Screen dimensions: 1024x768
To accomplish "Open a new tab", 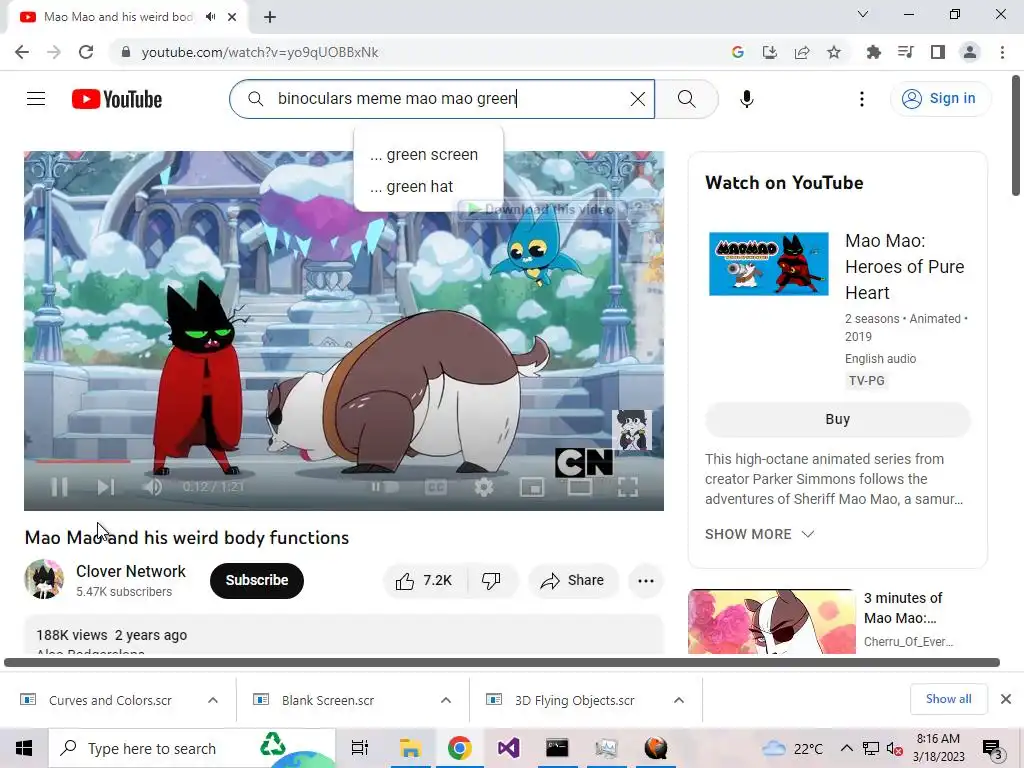I will [x=270, y=17].
